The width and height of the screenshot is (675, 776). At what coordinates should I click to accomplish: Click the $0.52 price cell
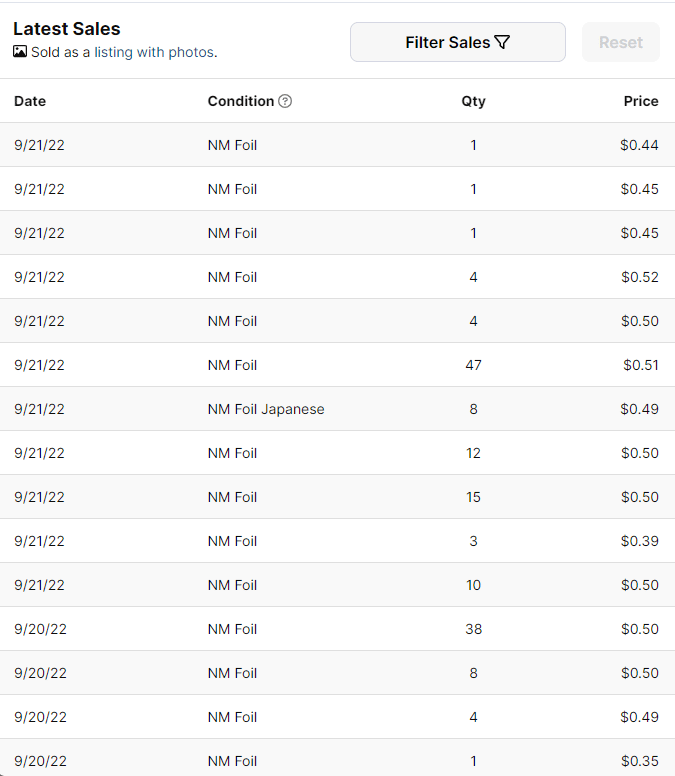click(639, 277)
